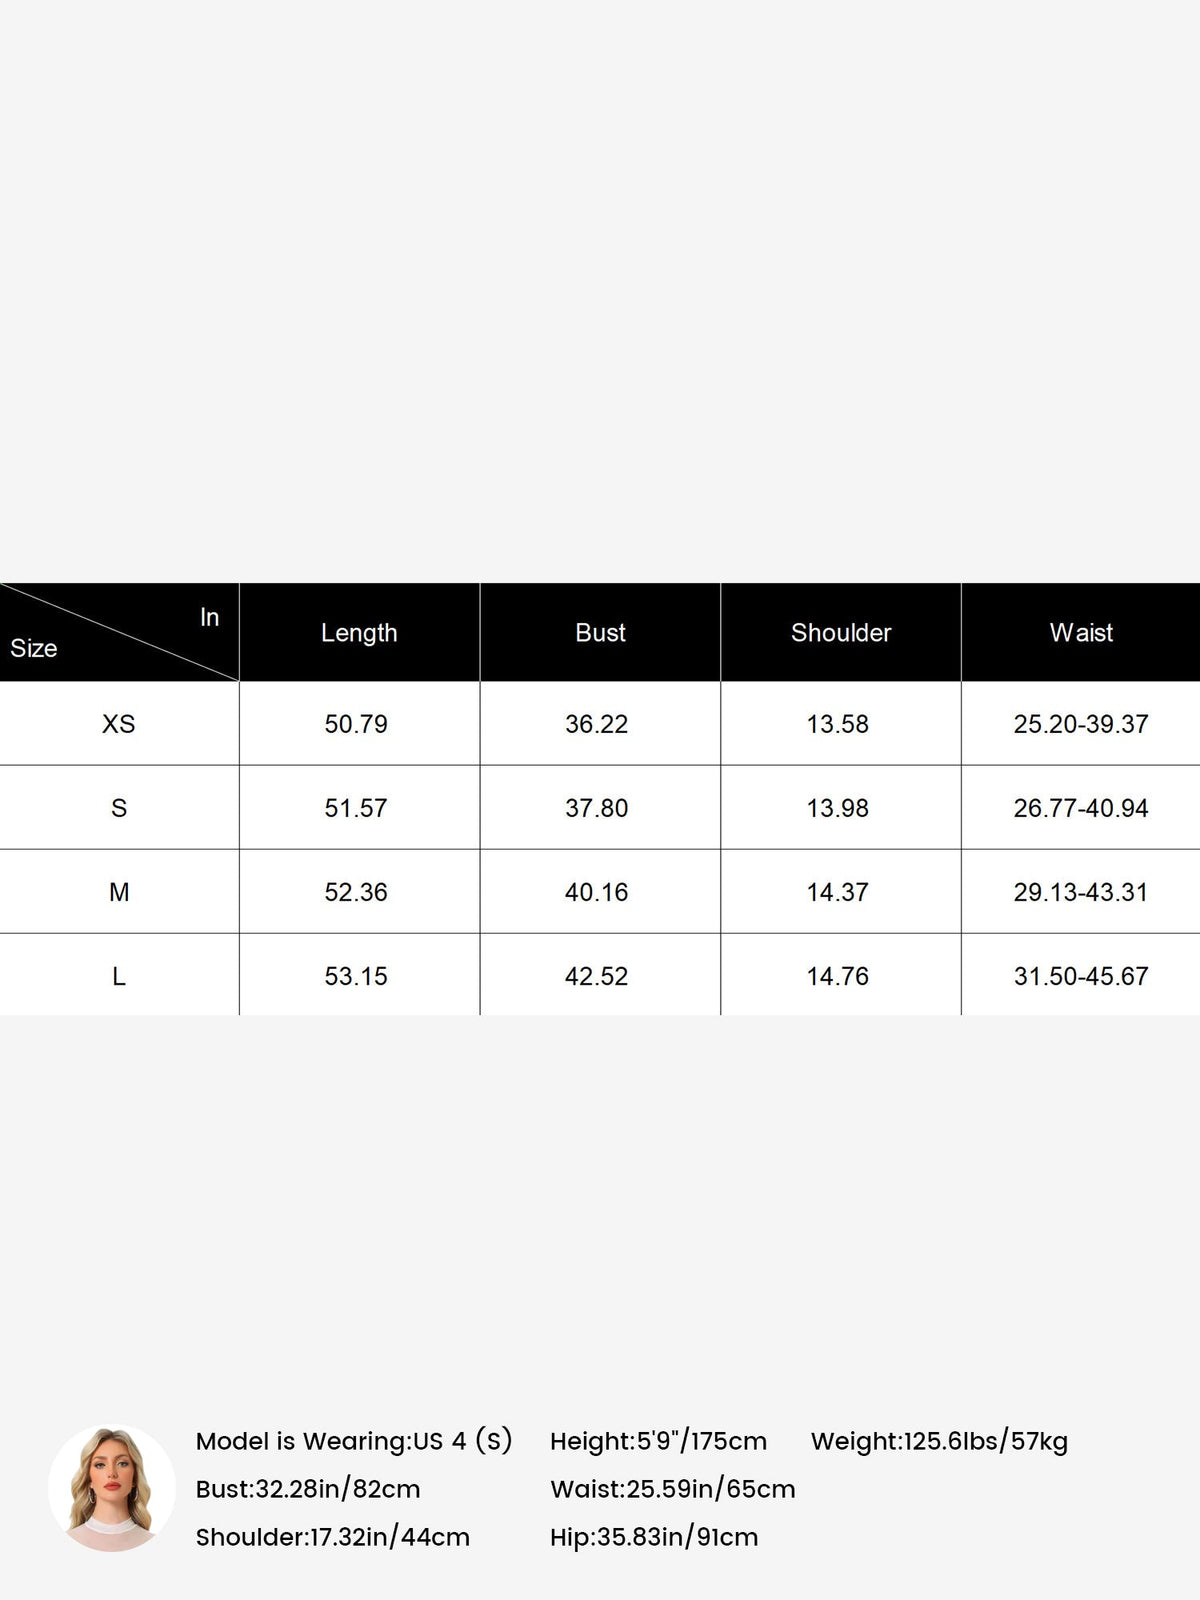Click the M size row label
The width and height of the screenshot is (1200, 1600).
pos(118,892)
